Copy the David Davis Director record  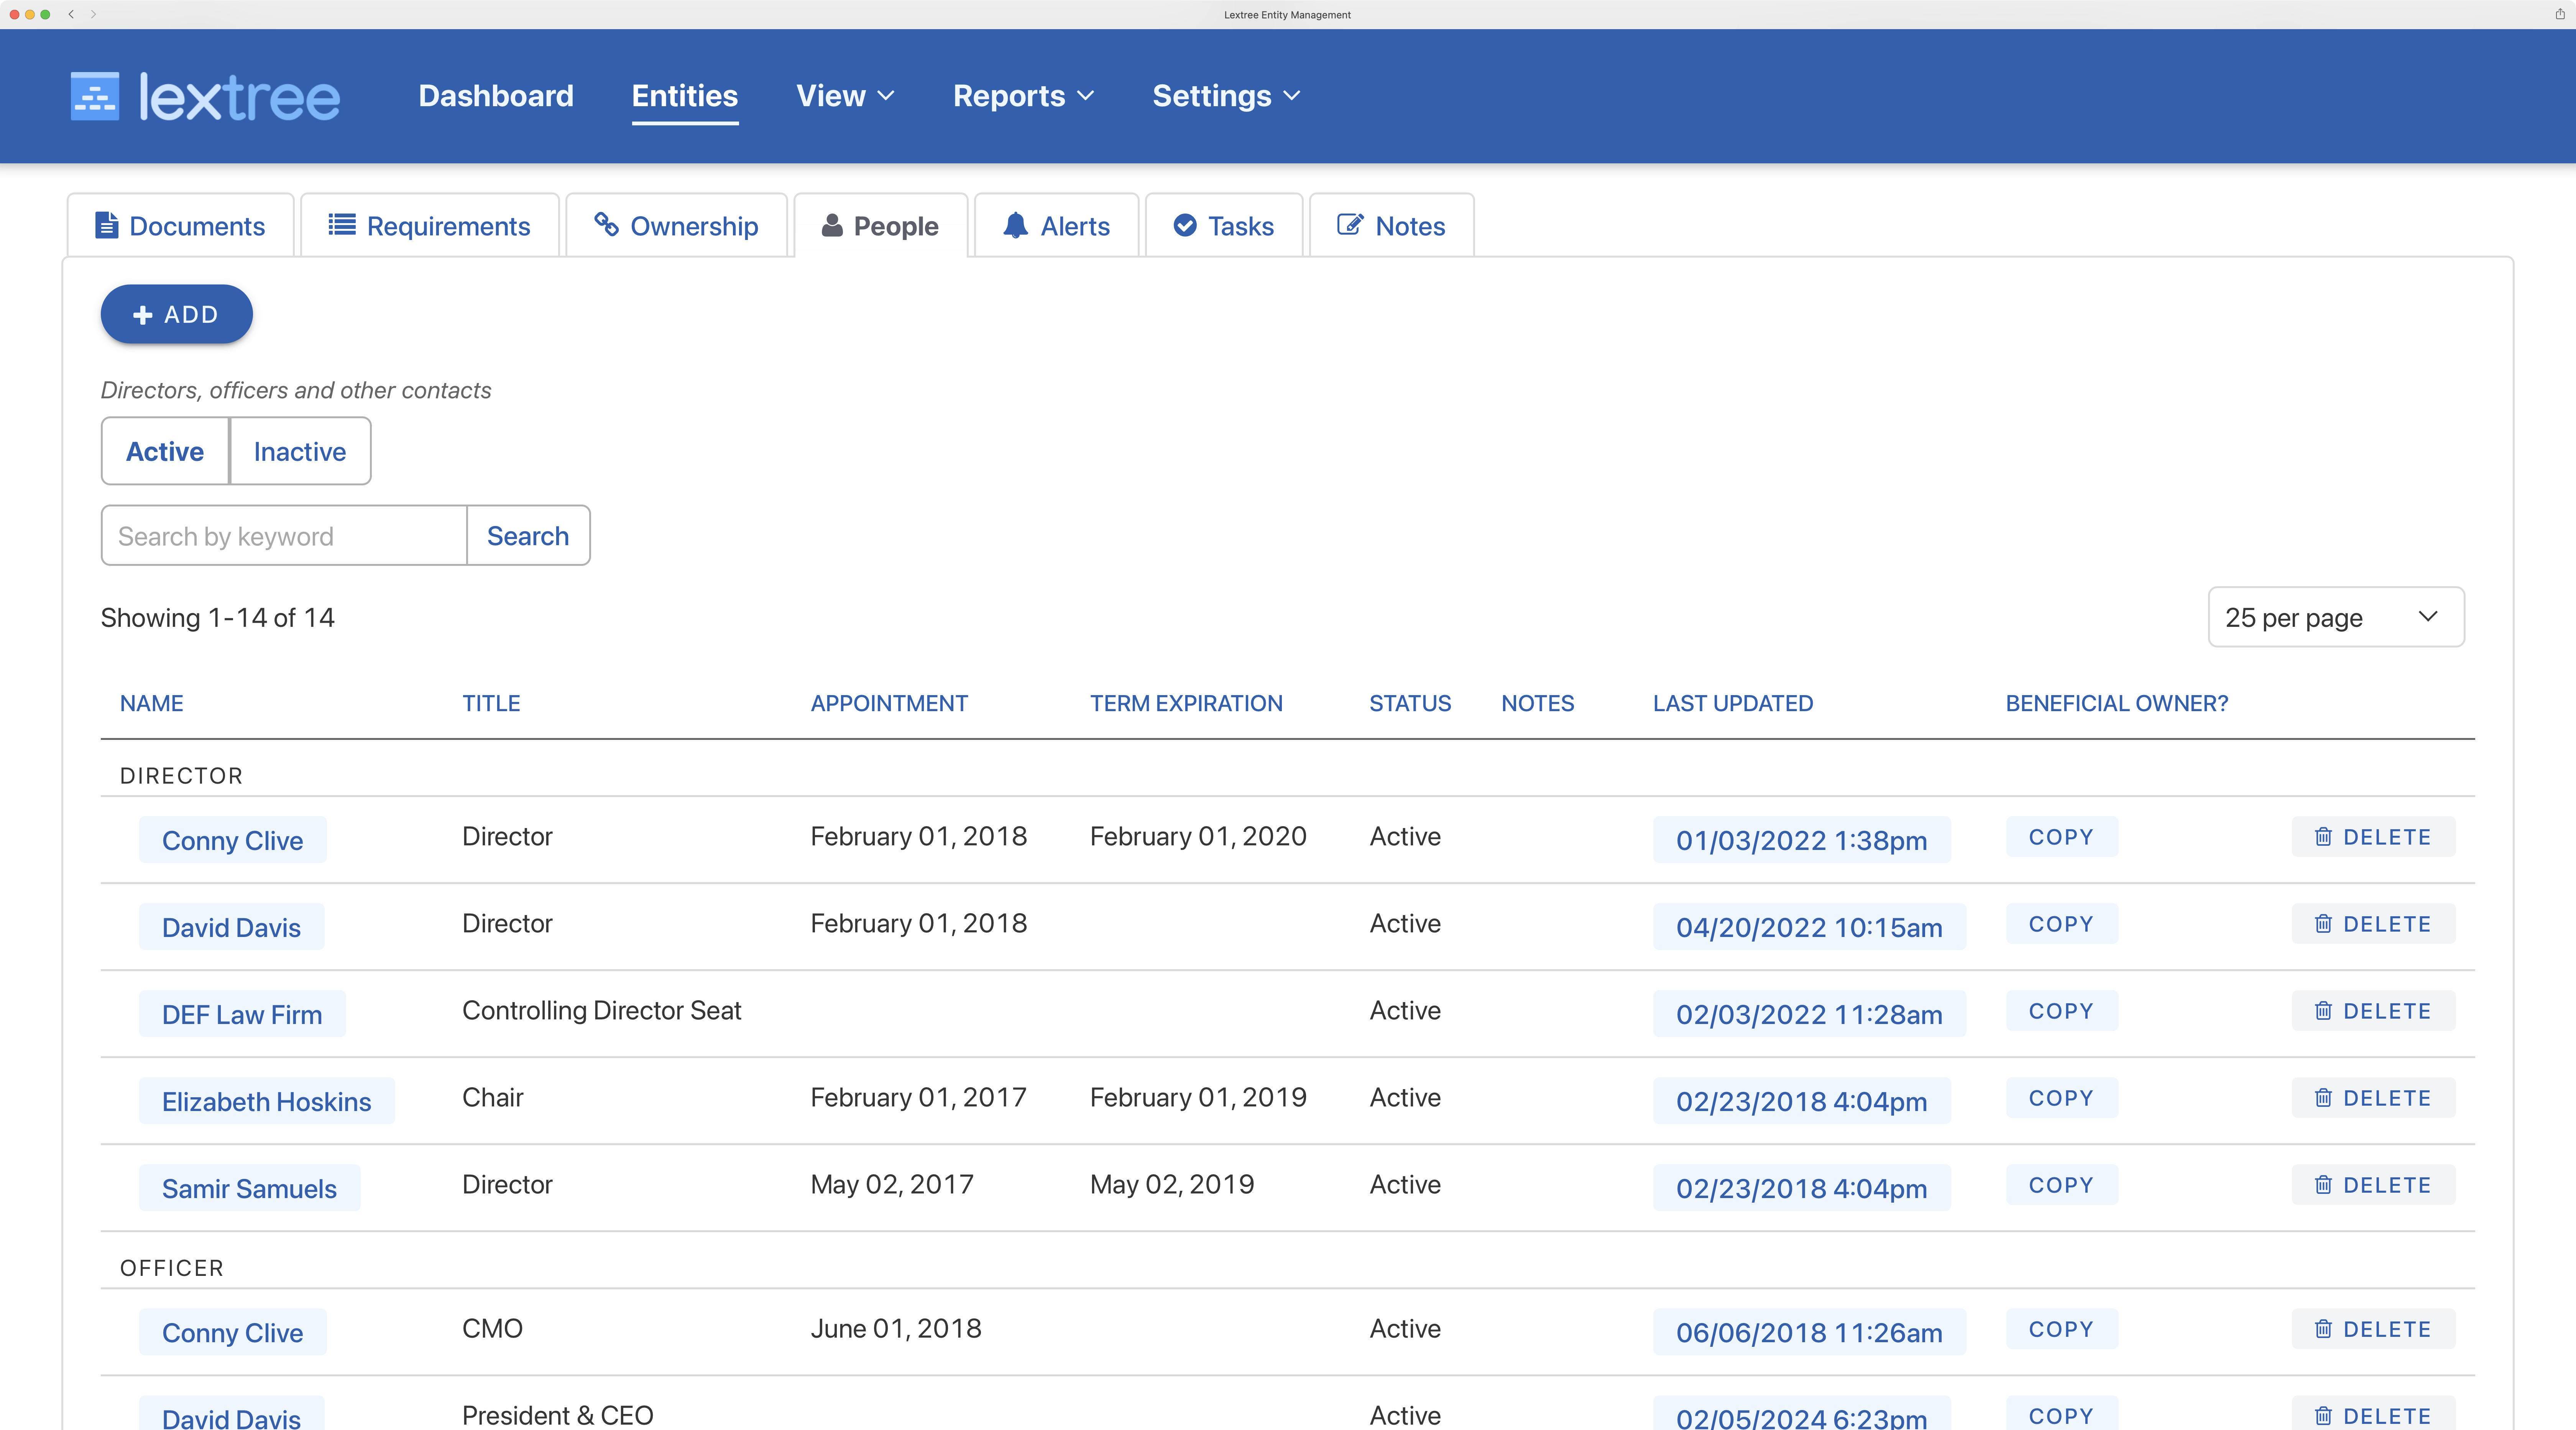[2061, 924]
